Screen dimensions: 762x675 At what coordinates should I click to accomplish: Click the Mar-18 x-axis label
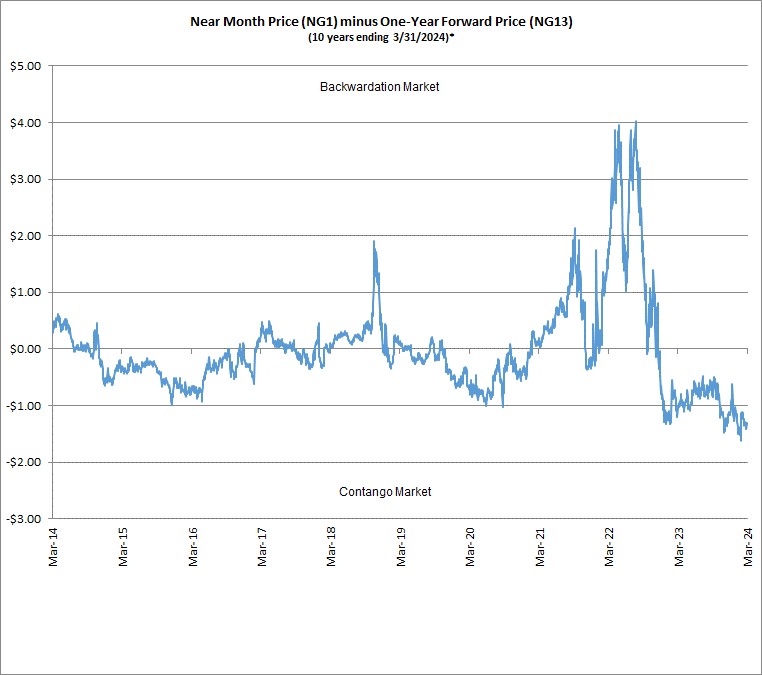tap(331, 547)
